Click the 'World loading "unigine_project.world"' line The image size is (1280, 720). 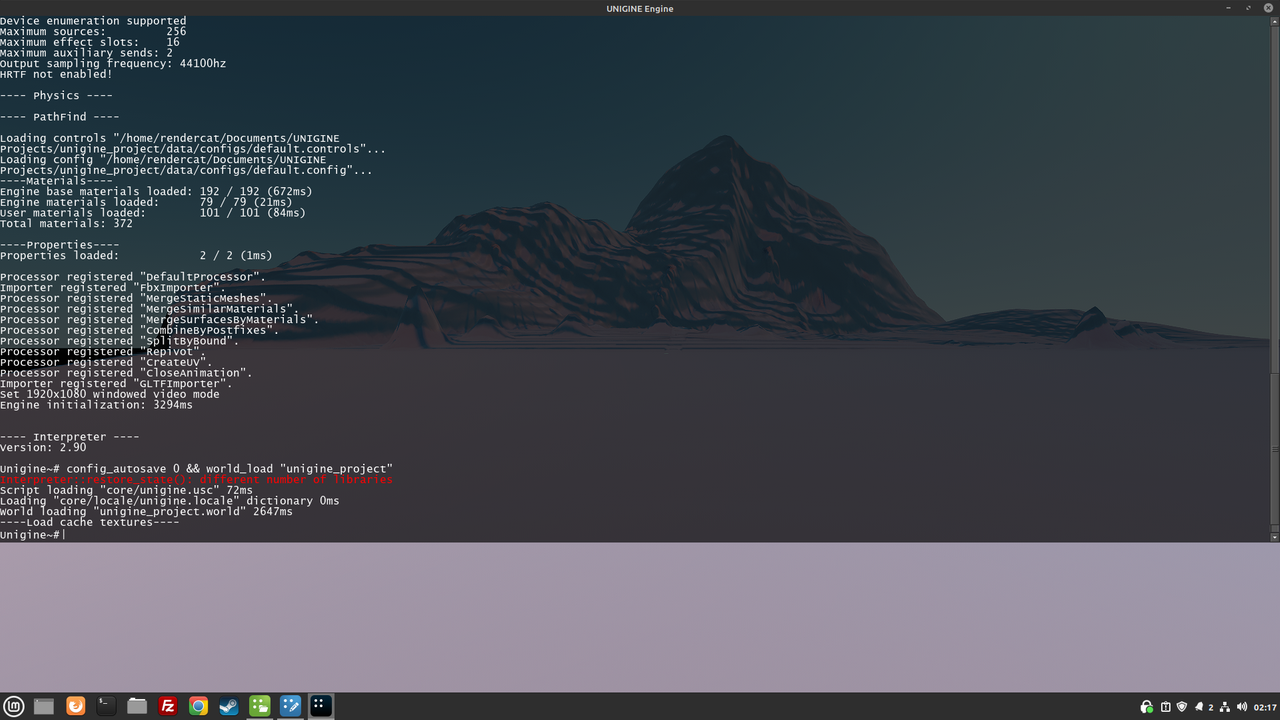pos(146,511)
